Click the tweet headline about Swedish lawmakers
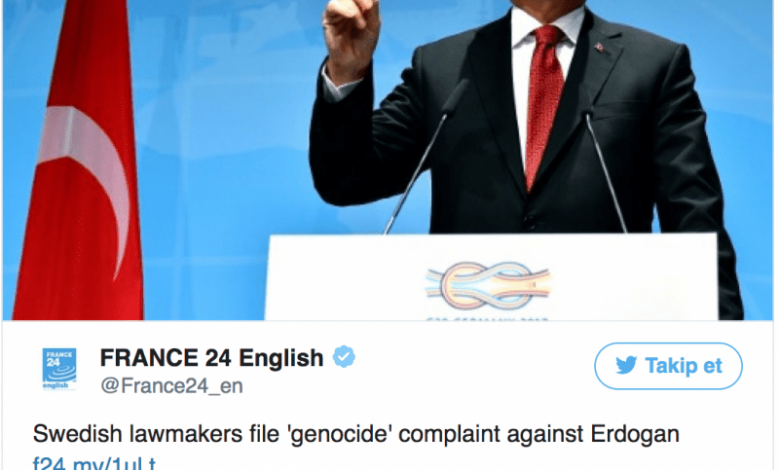This screenshot has width=780, height=470. point(356,434)
